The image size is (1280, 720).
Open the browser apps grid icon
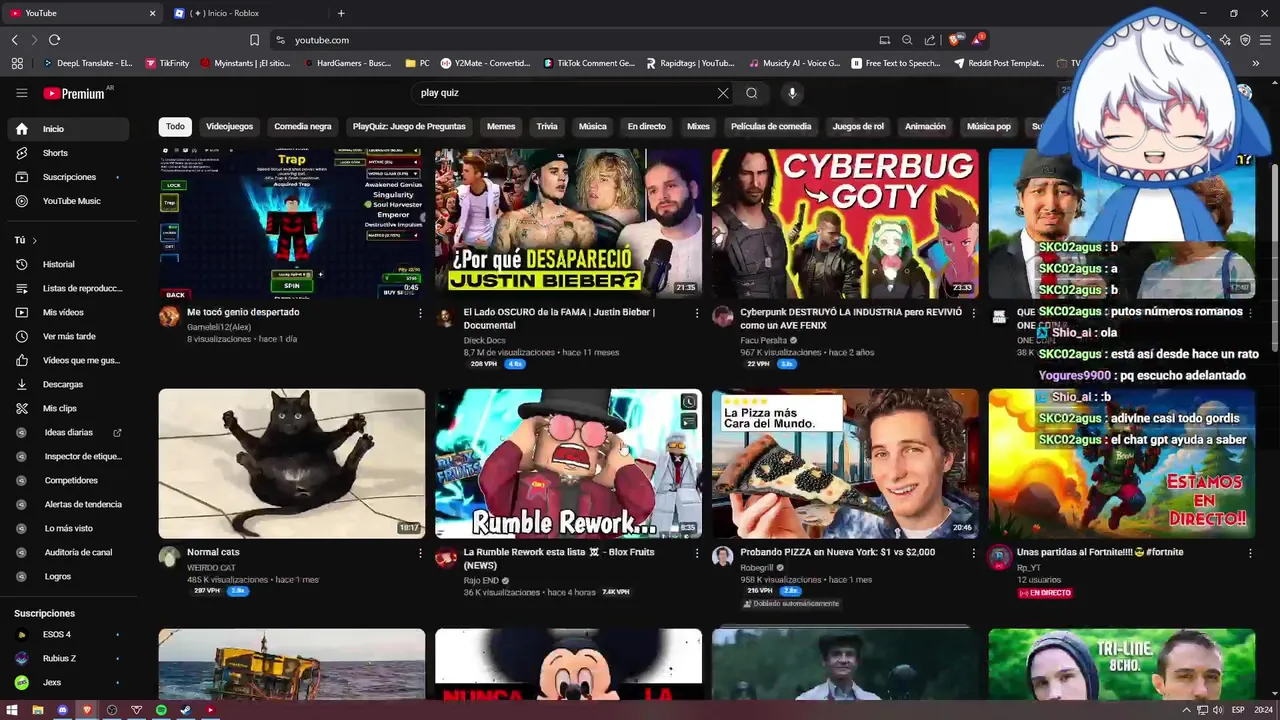(17, 63)
